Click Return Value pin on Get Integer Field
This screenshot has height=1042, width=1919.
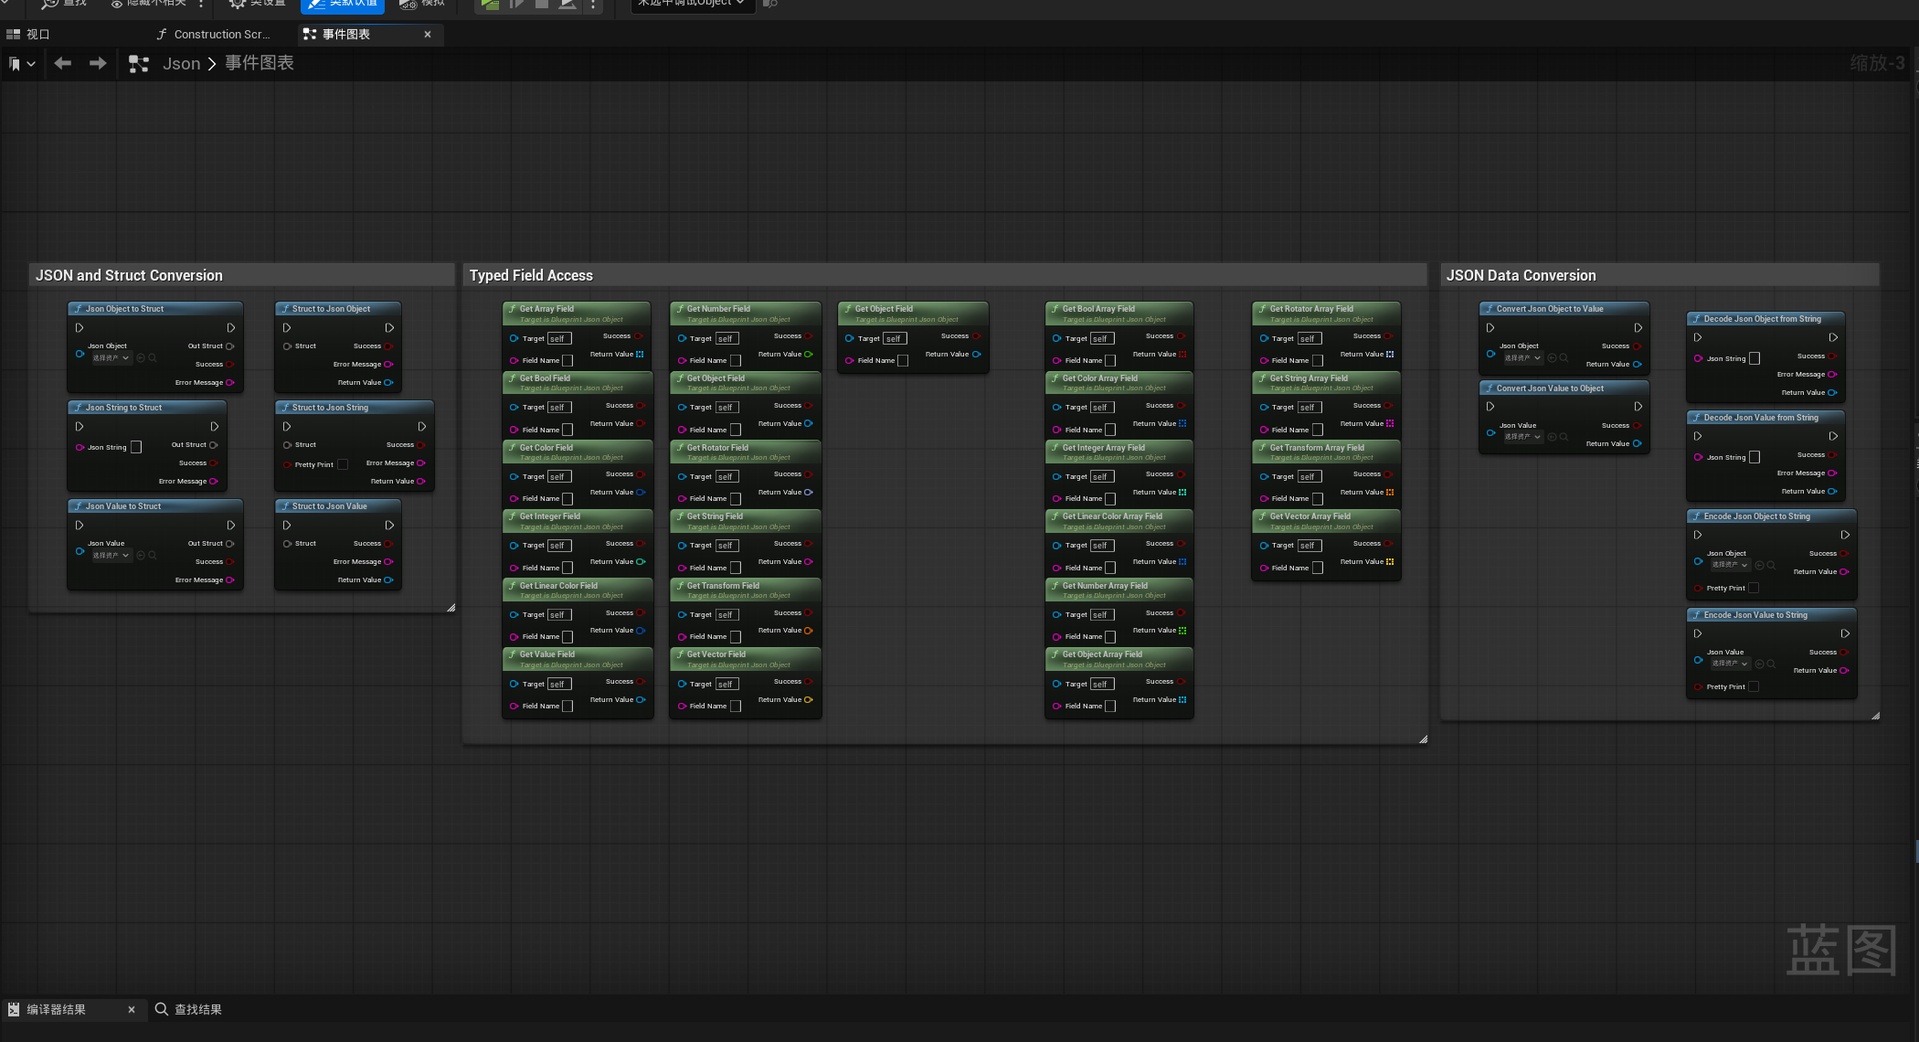point(641,562)
